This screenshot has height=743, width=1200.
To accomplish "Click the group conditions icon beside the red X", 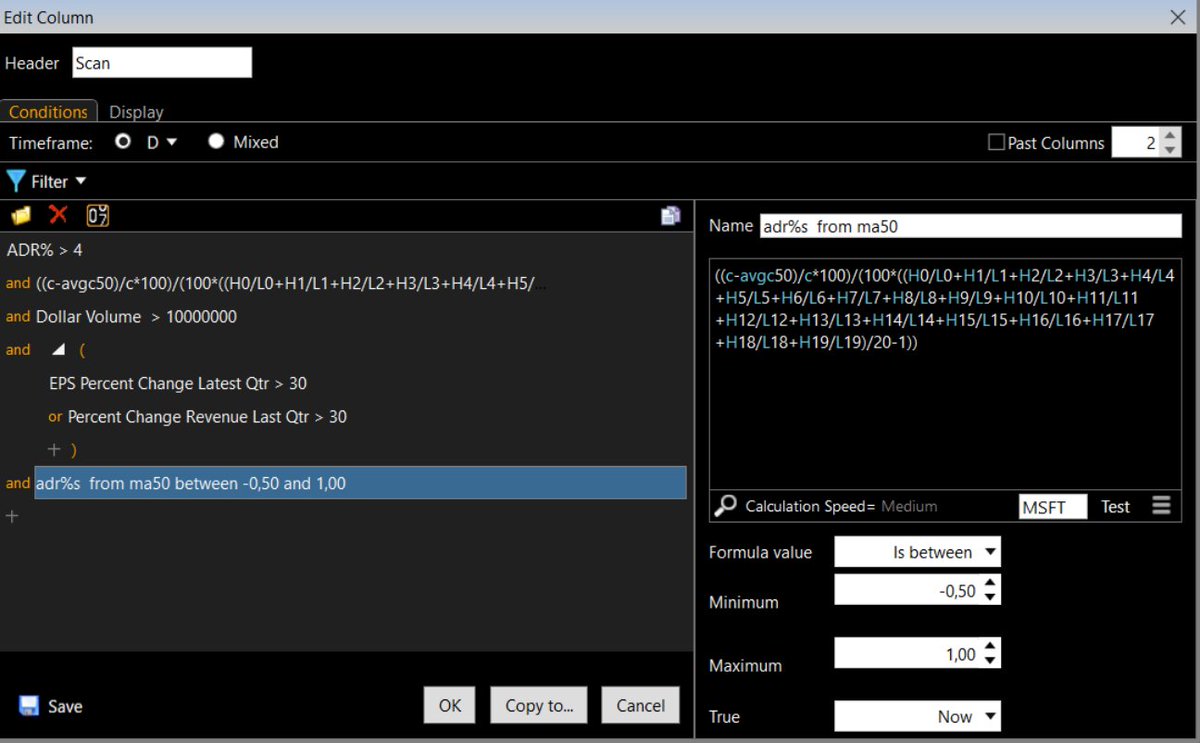I will [x=98, y=215].
